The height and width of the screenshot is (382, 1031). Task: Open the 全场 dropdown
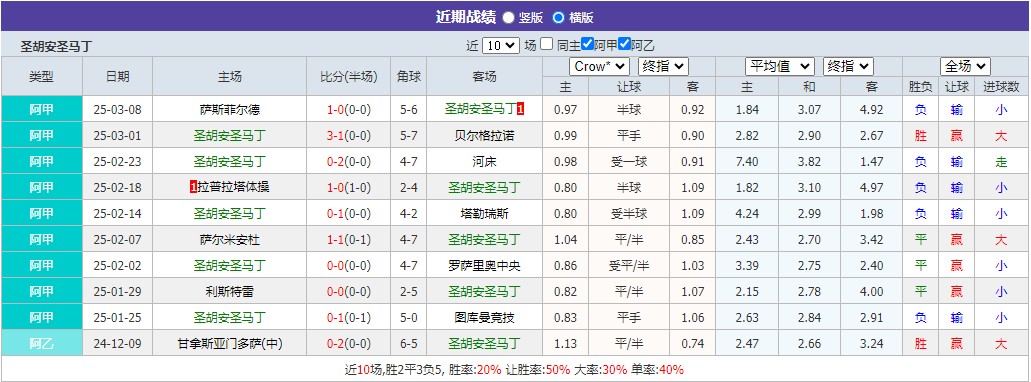pos(965,66)
